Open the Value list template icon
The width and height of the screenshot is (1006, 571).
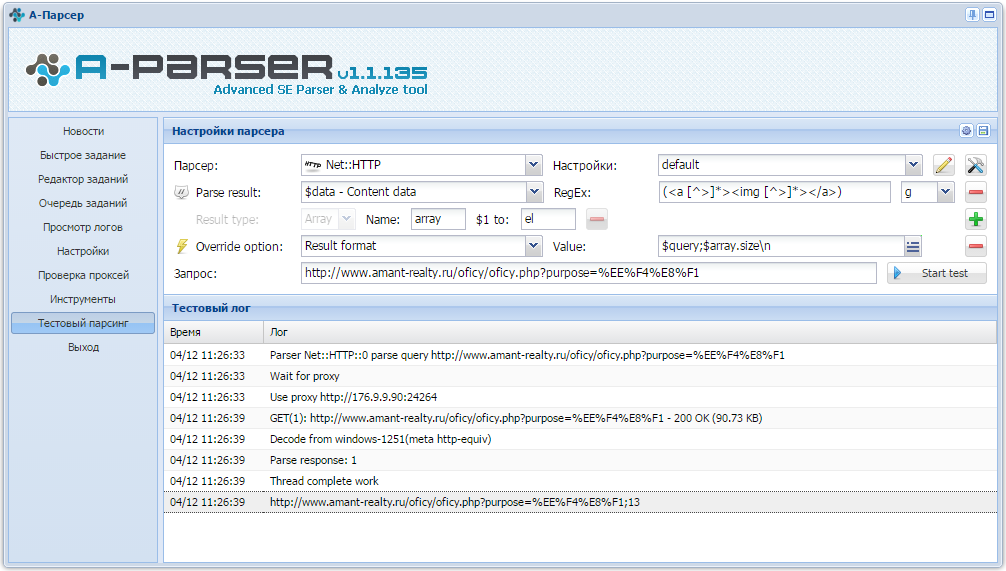913,246
